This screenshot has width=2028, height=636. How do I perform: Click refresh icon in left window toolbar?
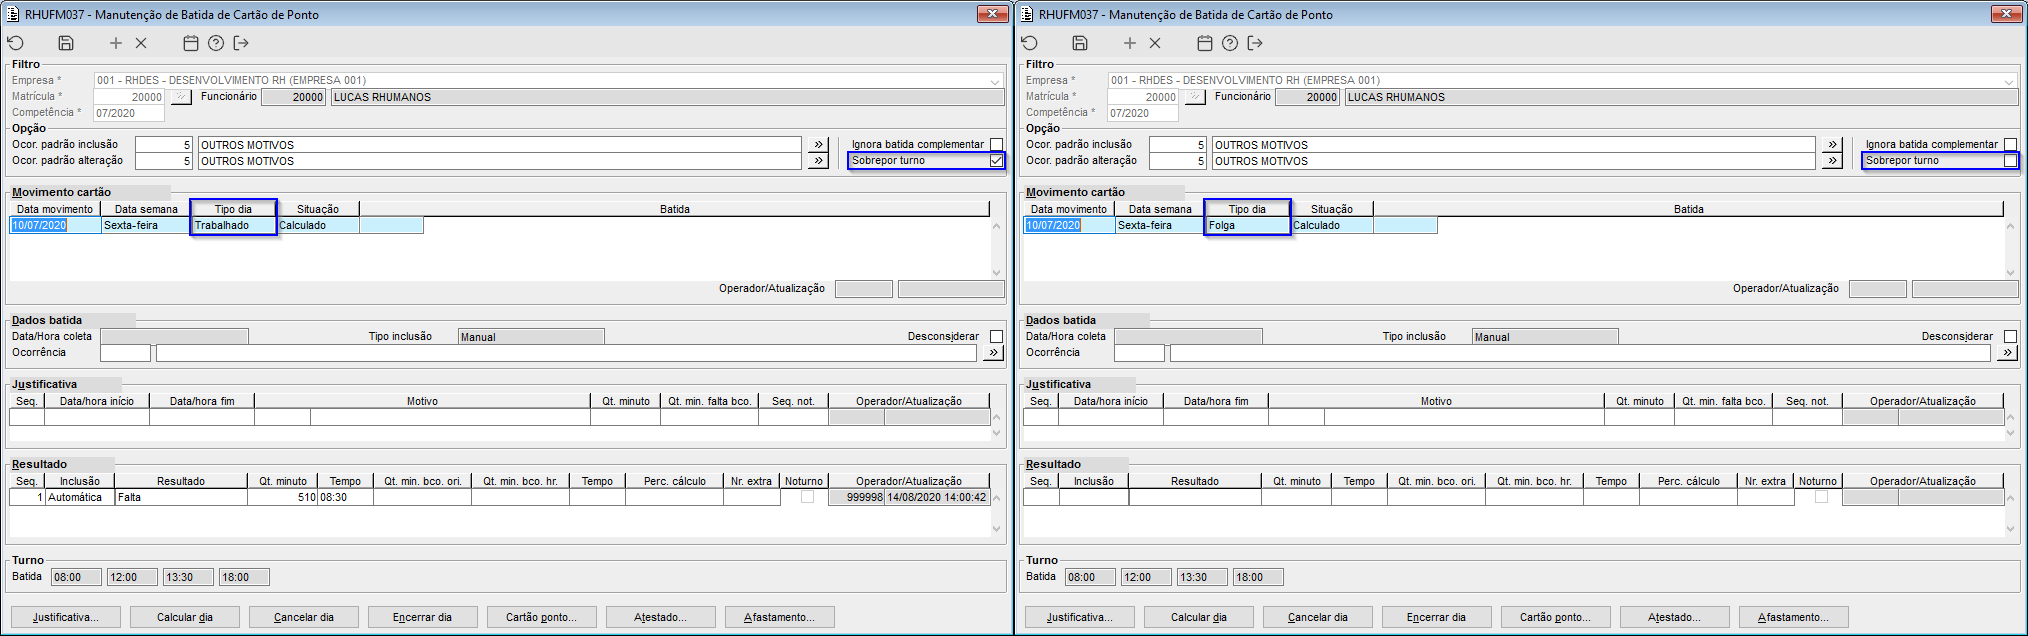(16, 43)
